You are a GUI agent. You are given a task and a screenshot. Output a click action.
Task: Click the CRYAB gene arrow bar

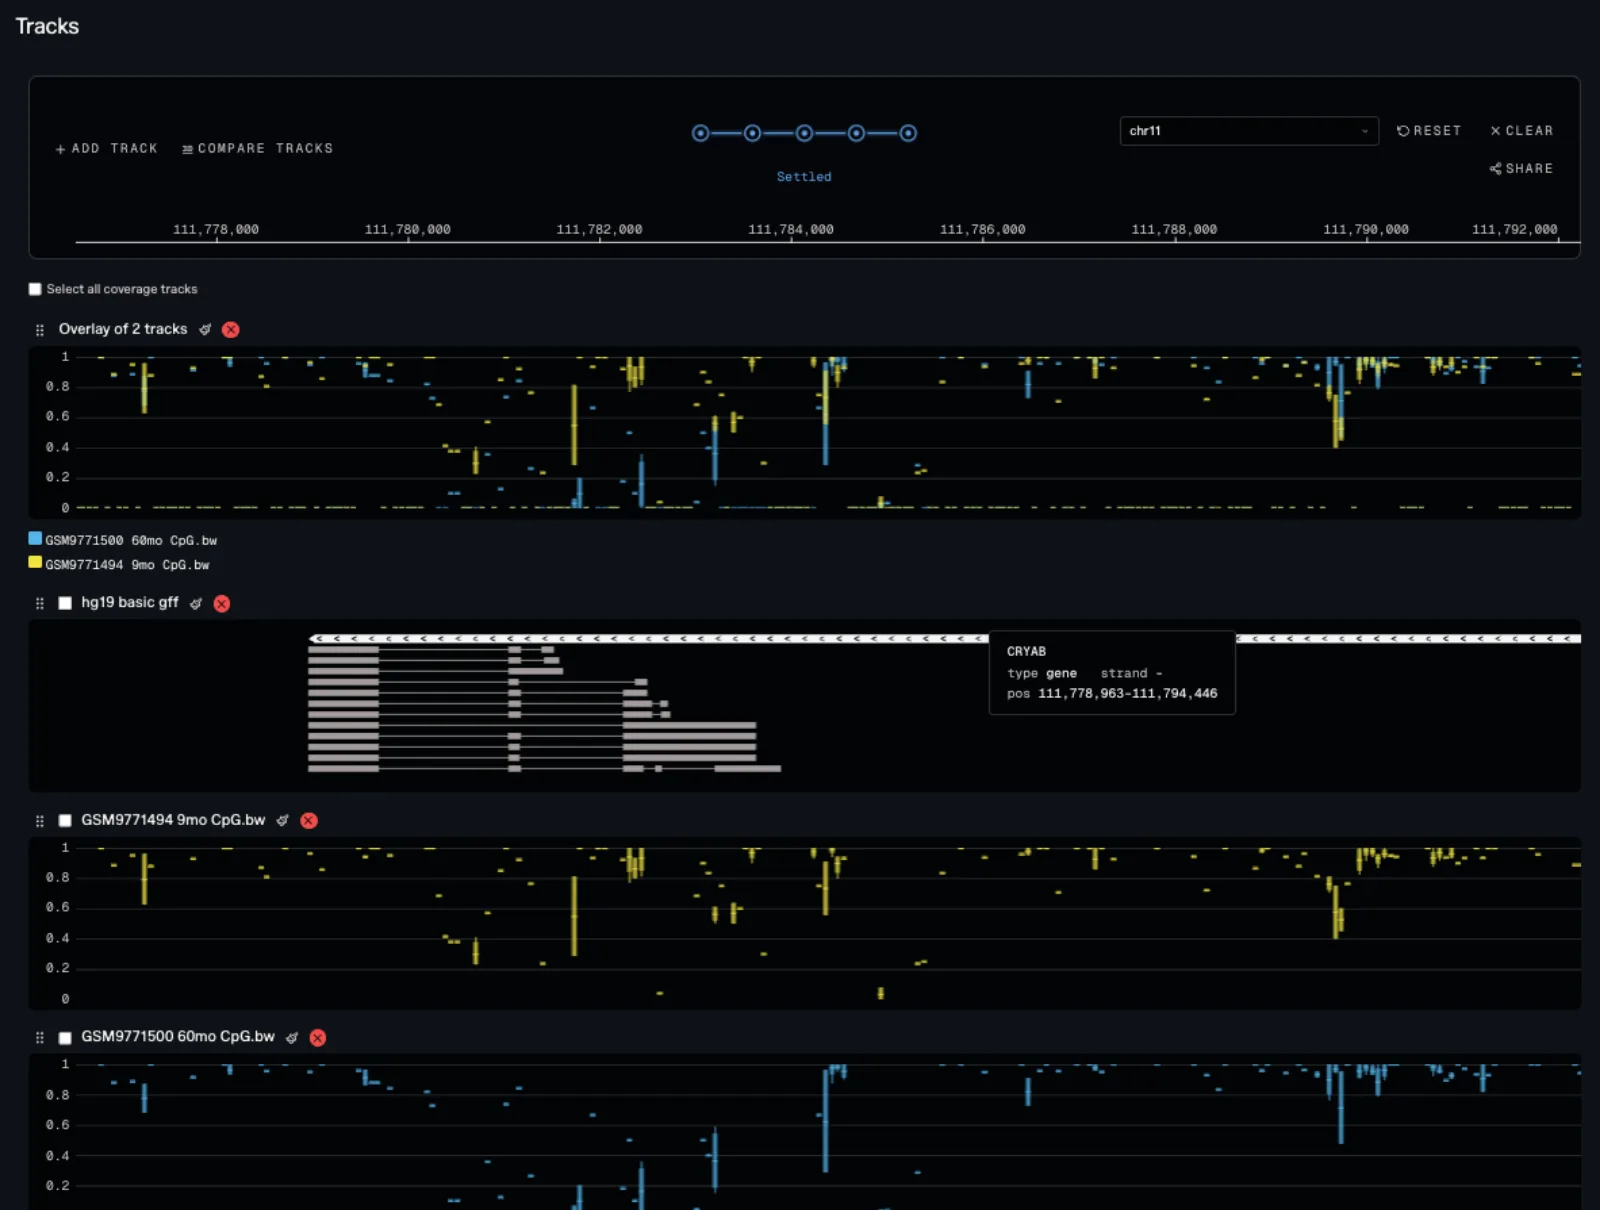(945, 638)
